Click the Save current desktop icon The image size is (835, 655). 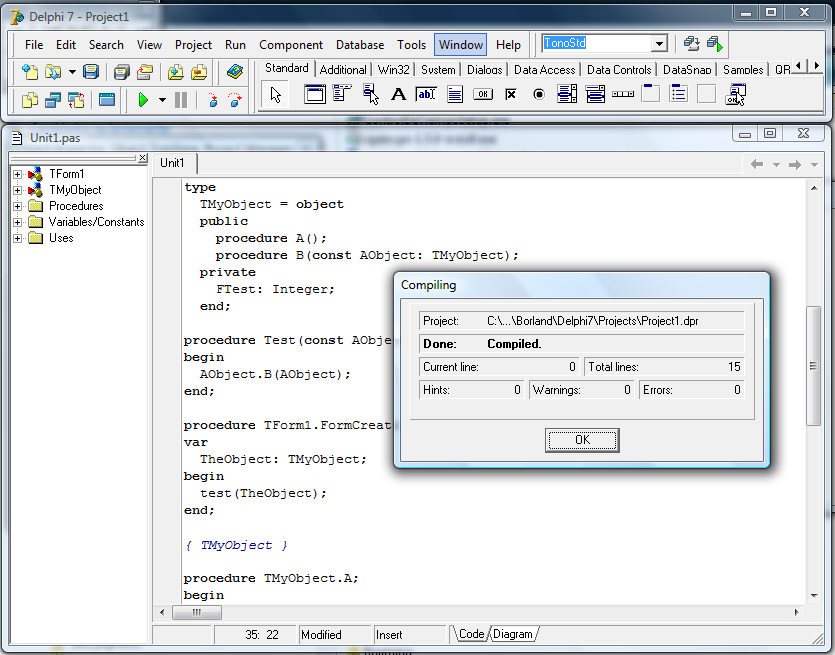(x=691, y=43)
